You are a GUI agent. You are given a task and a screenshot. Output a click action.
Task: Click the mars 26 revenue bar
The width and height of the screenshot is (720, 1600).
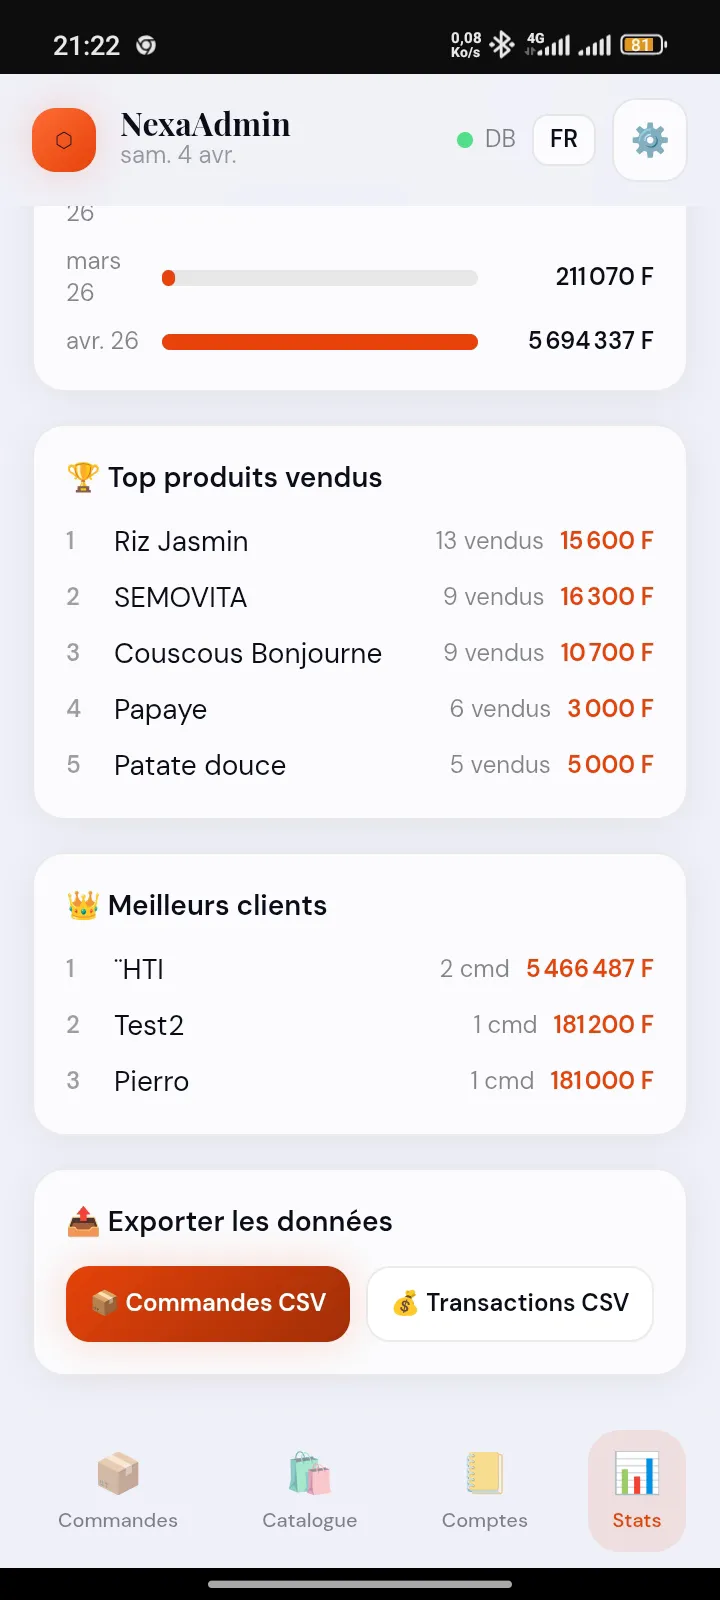(320, 278)
